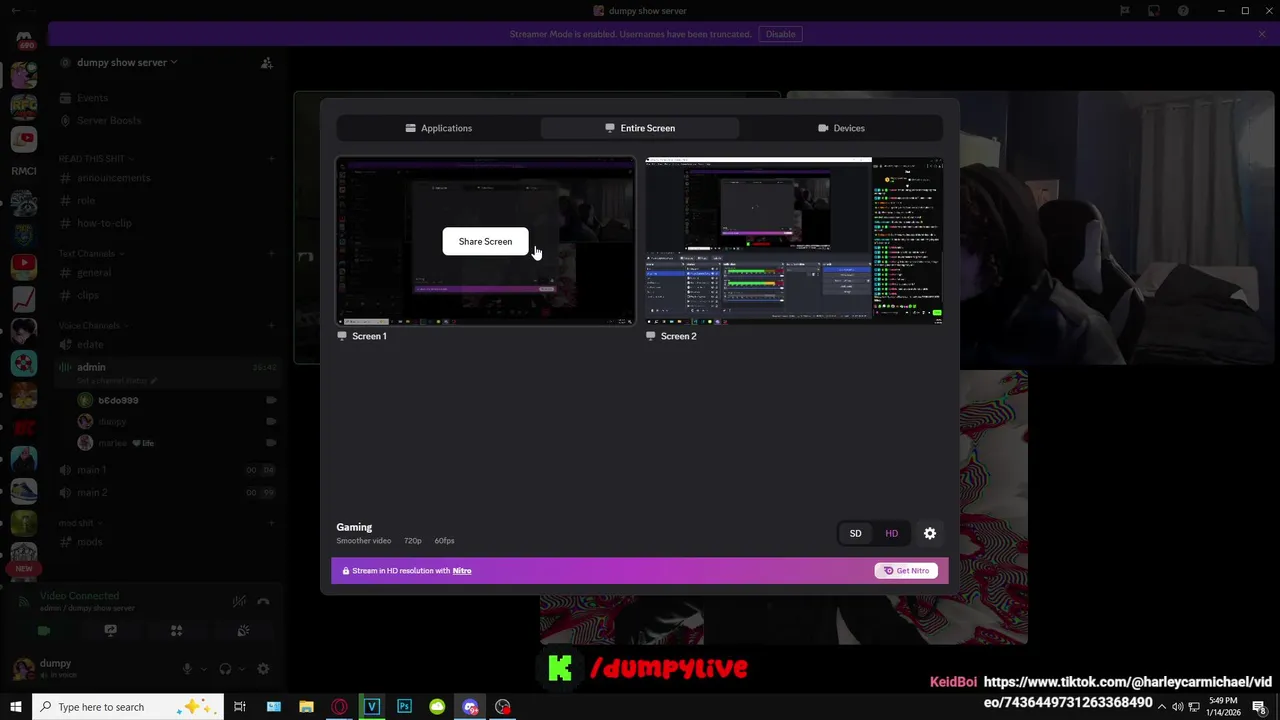
Task: Mute the microphone in the user panel
Action: tap(187, 669)
